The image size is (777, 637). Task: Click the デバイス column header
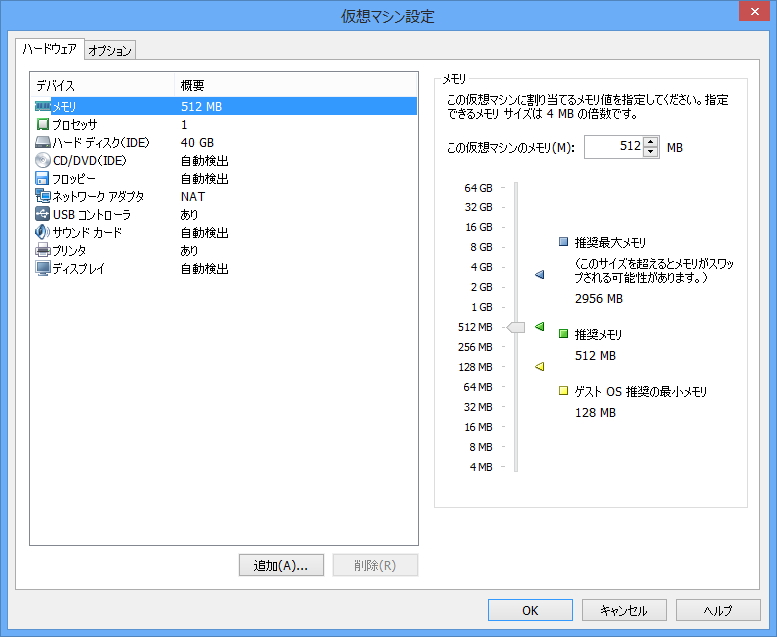pos(102,85)
